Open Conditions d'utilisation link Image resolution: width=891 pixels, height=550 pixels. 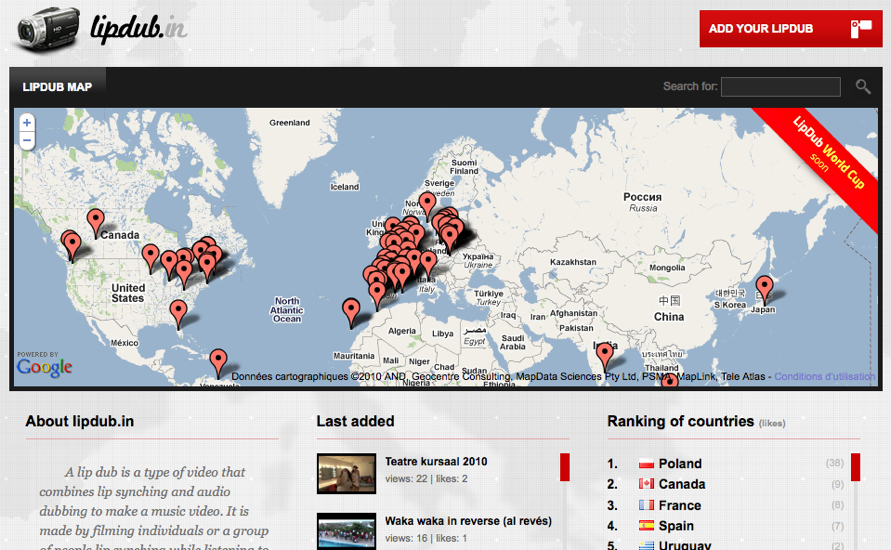[825, 377]
